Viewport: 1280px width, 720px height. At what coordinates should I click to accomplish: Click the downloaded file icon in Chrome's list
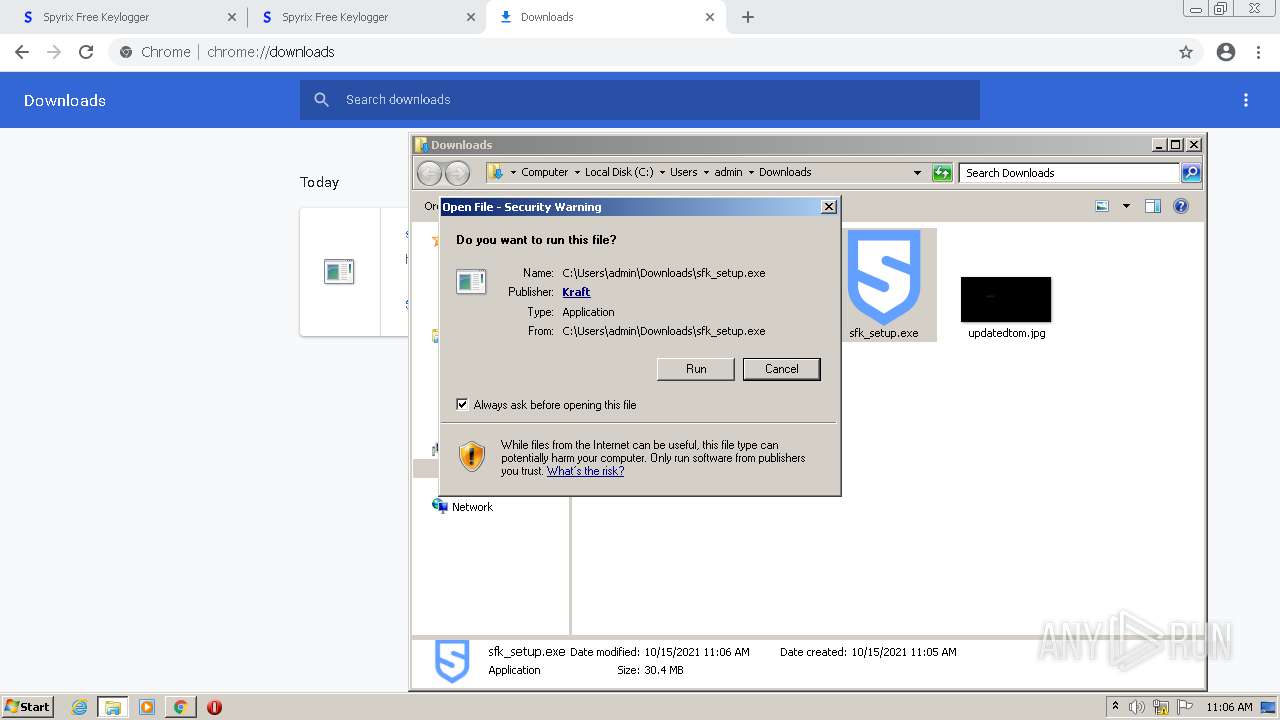pos(339,271)
